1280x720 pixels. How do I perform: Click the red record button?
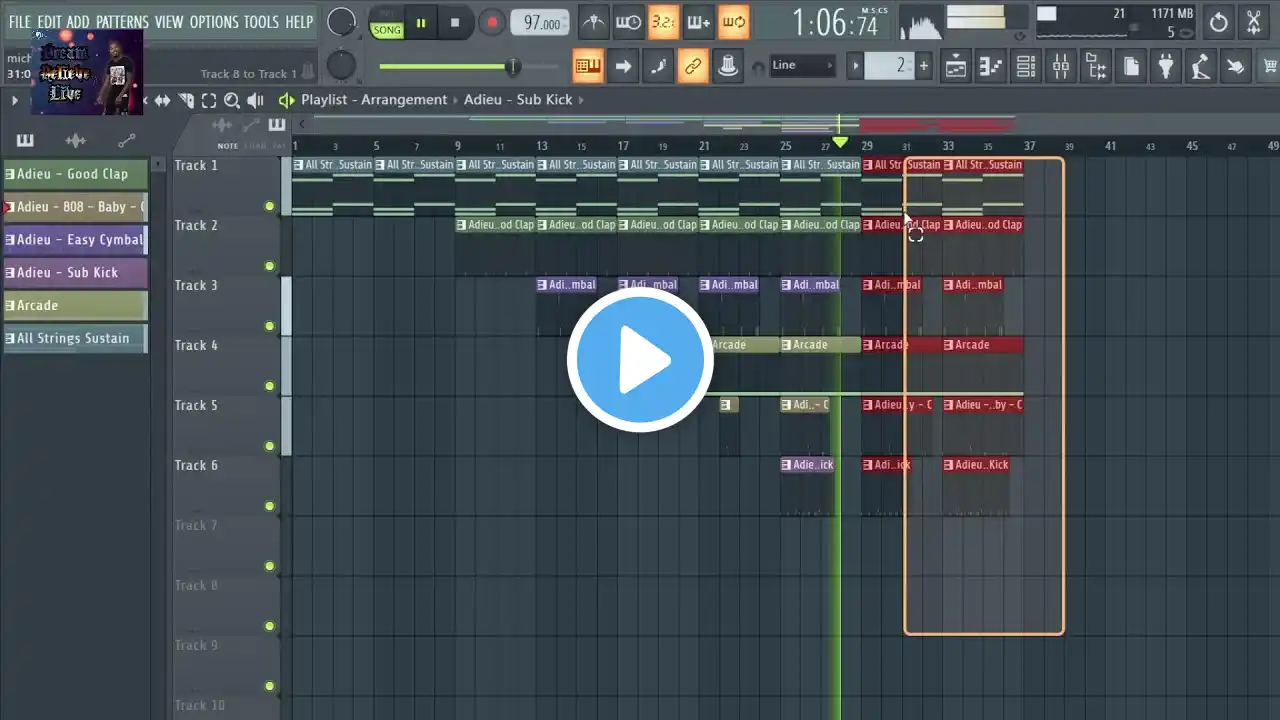point(491,23)
